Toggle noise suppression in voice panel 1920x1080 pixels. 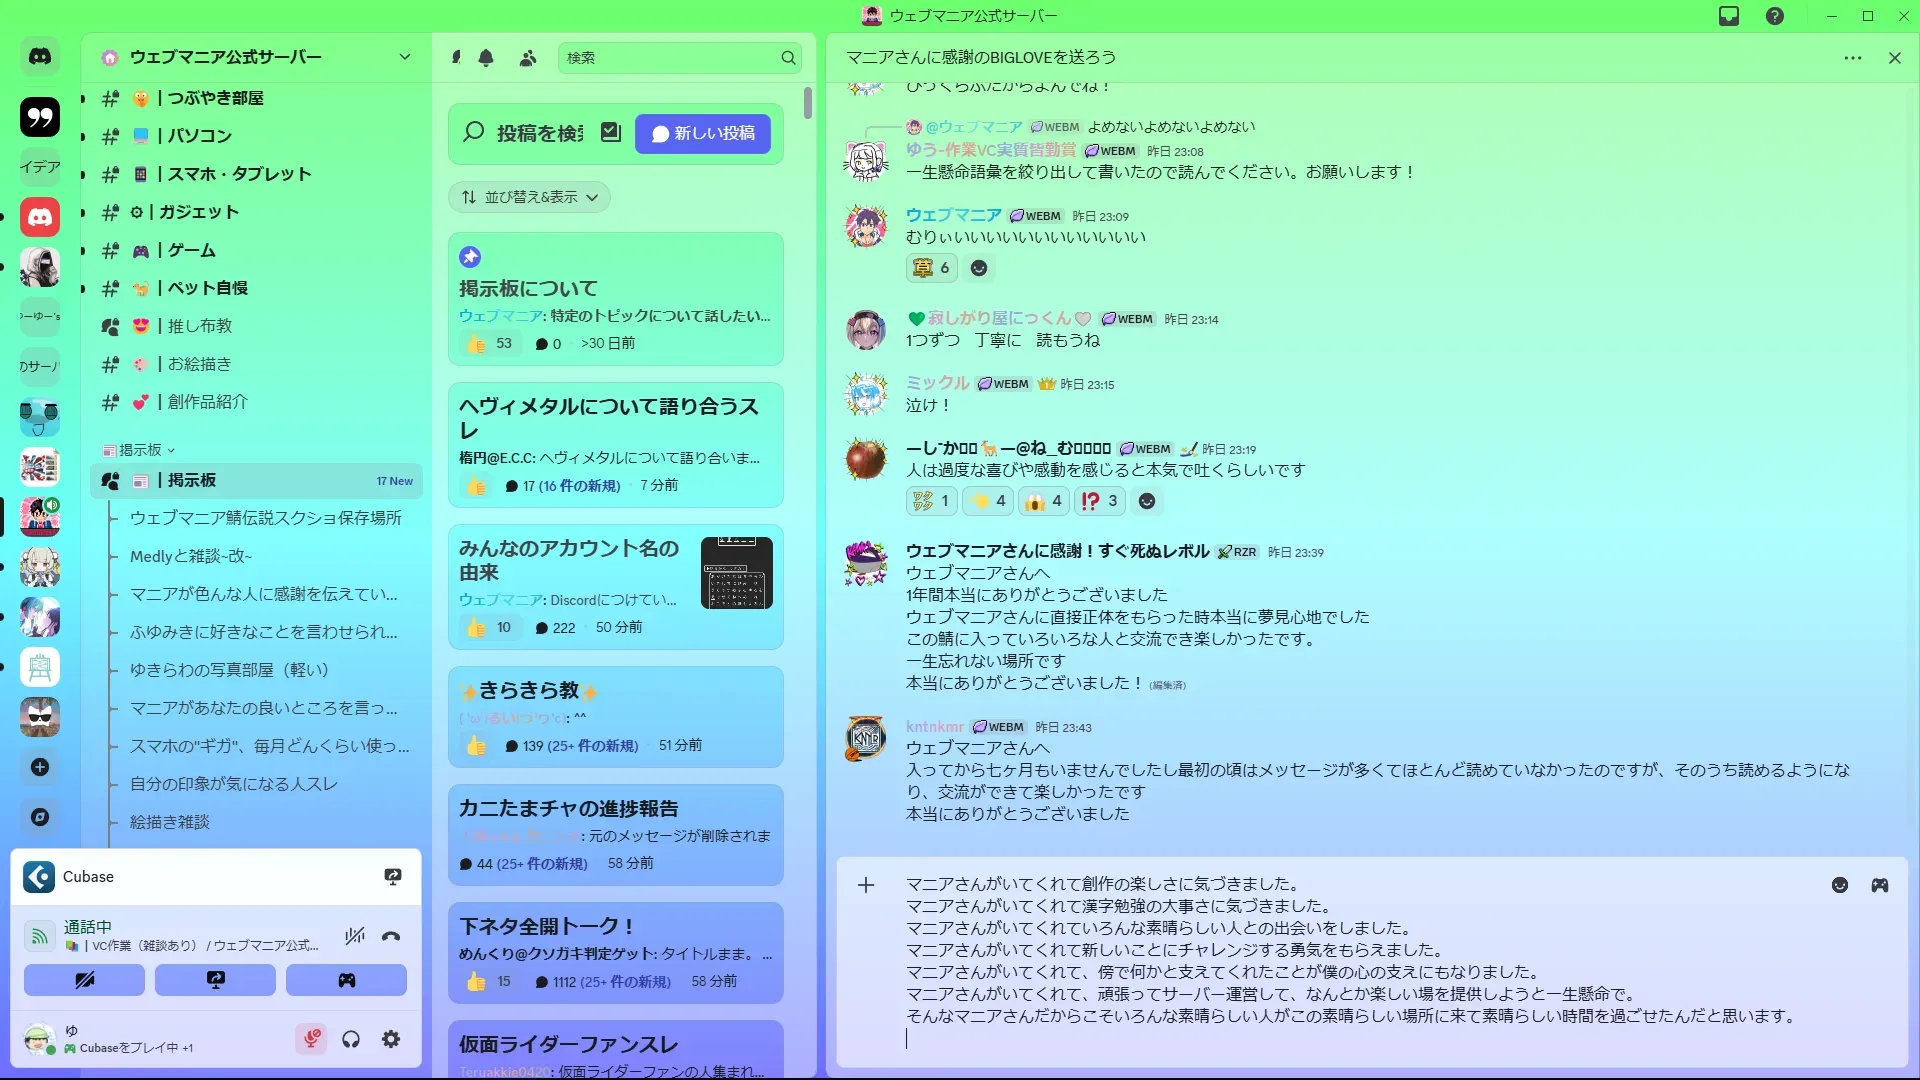point(354,937)
